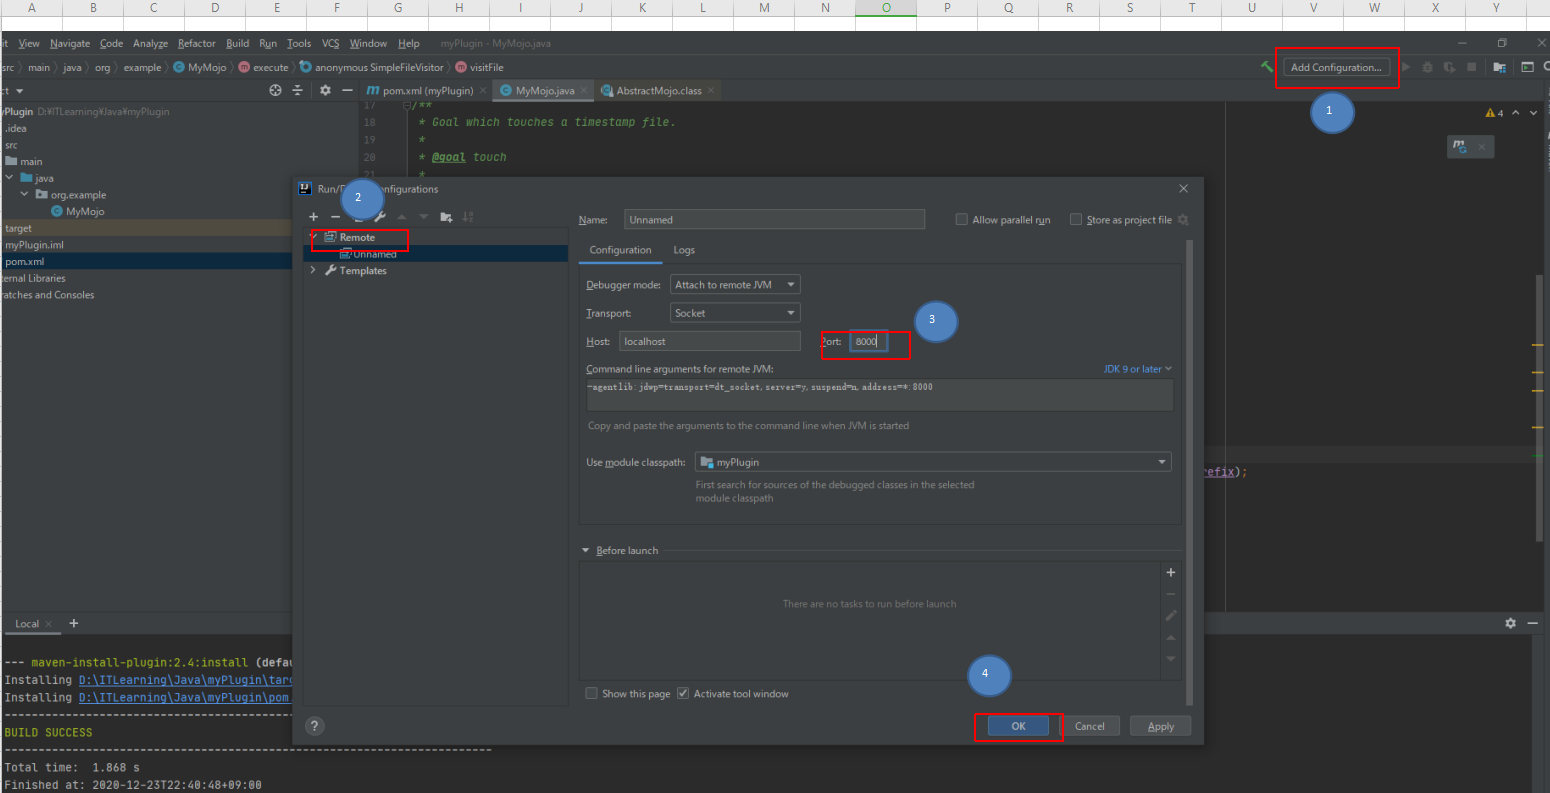Viewport: 1550px width, 793px height.
Task: Open the Project Structure folder icon
Action: click(1499, 67)
